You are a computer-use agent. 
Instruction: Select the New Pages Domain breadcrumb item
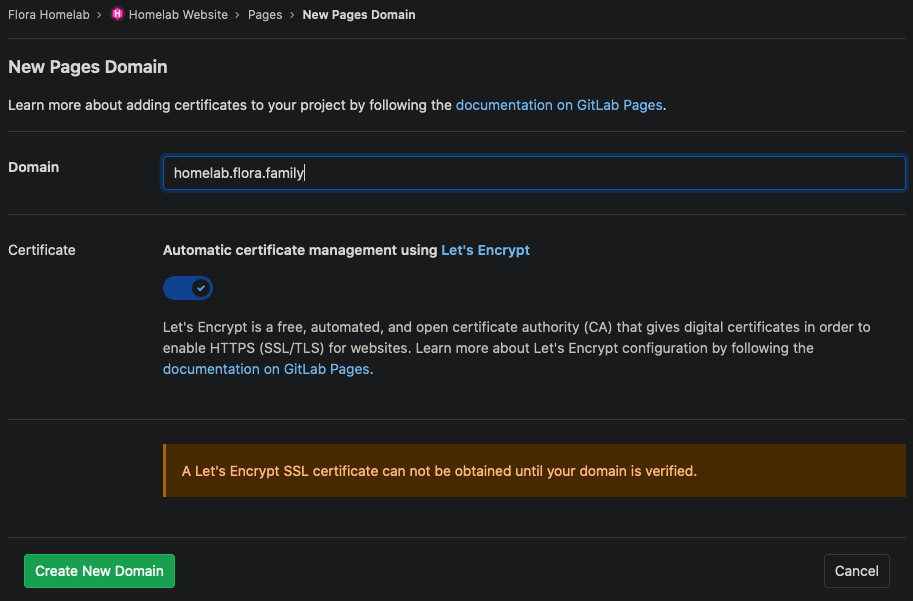point(358,15)
